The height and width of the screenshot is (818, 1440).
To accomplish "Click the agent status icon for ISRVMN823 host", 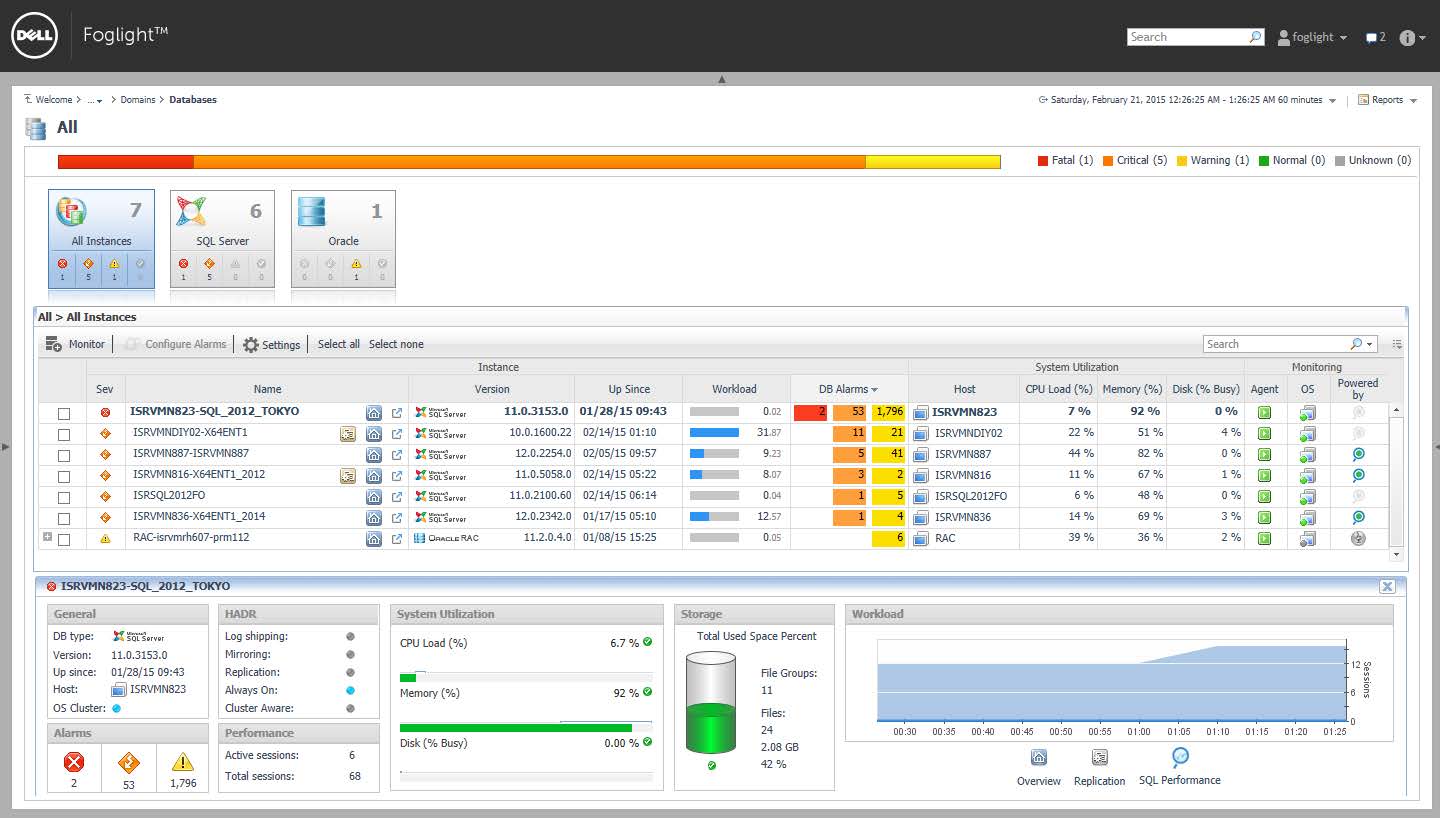I will click(x=1264, y=412).
